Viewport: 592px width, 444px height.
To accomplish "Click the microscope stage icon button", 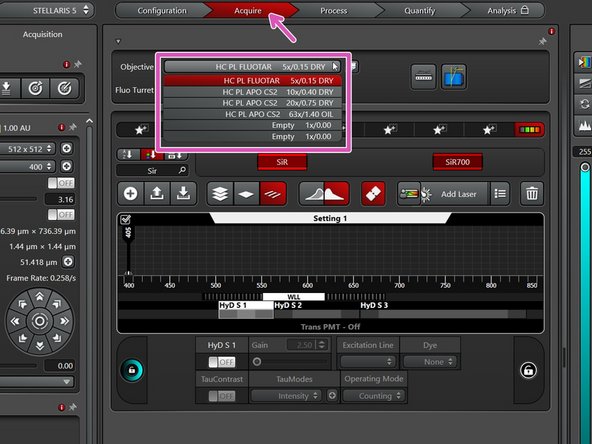I will 423,77.
